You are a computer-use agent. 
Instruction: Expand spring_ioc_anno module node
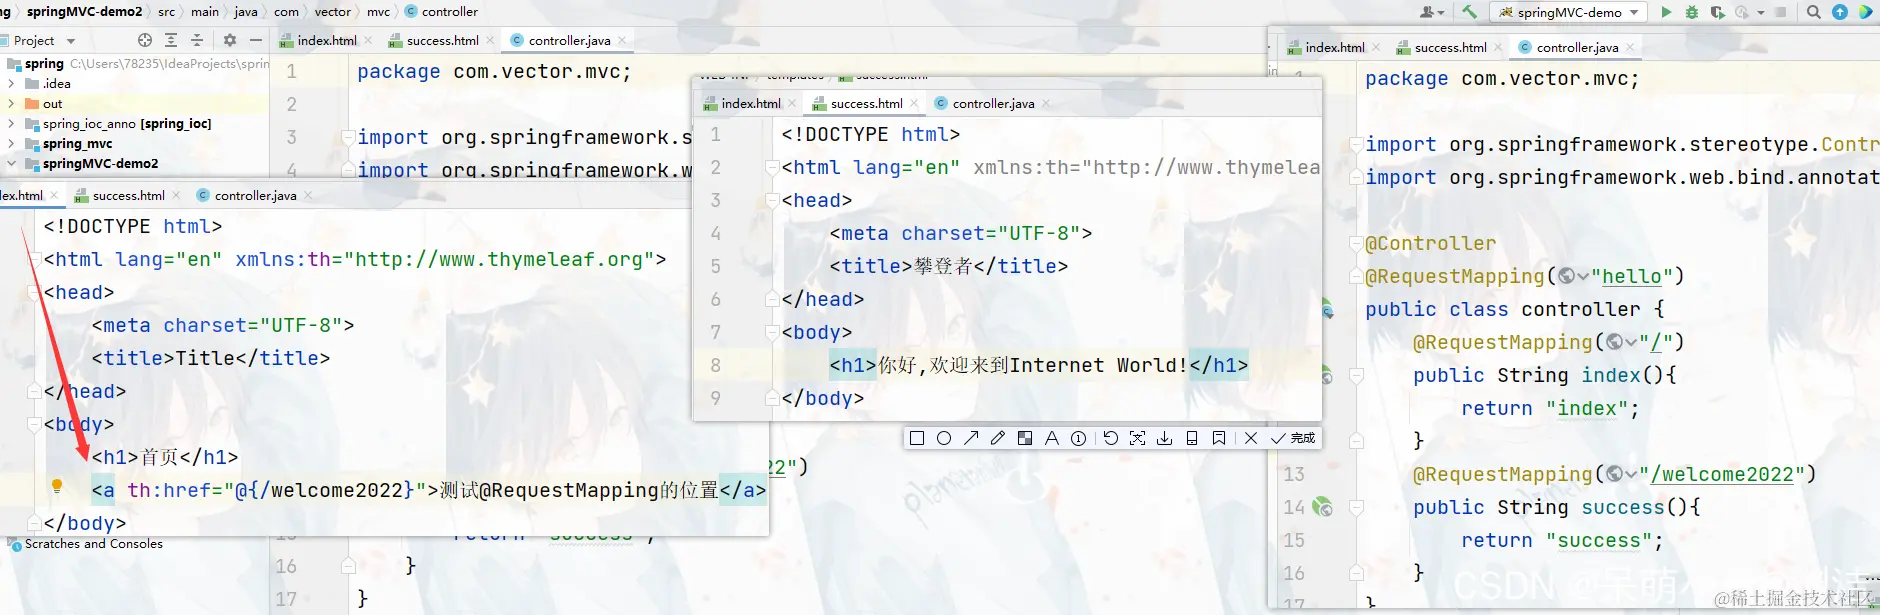click(x=11, y=124)
